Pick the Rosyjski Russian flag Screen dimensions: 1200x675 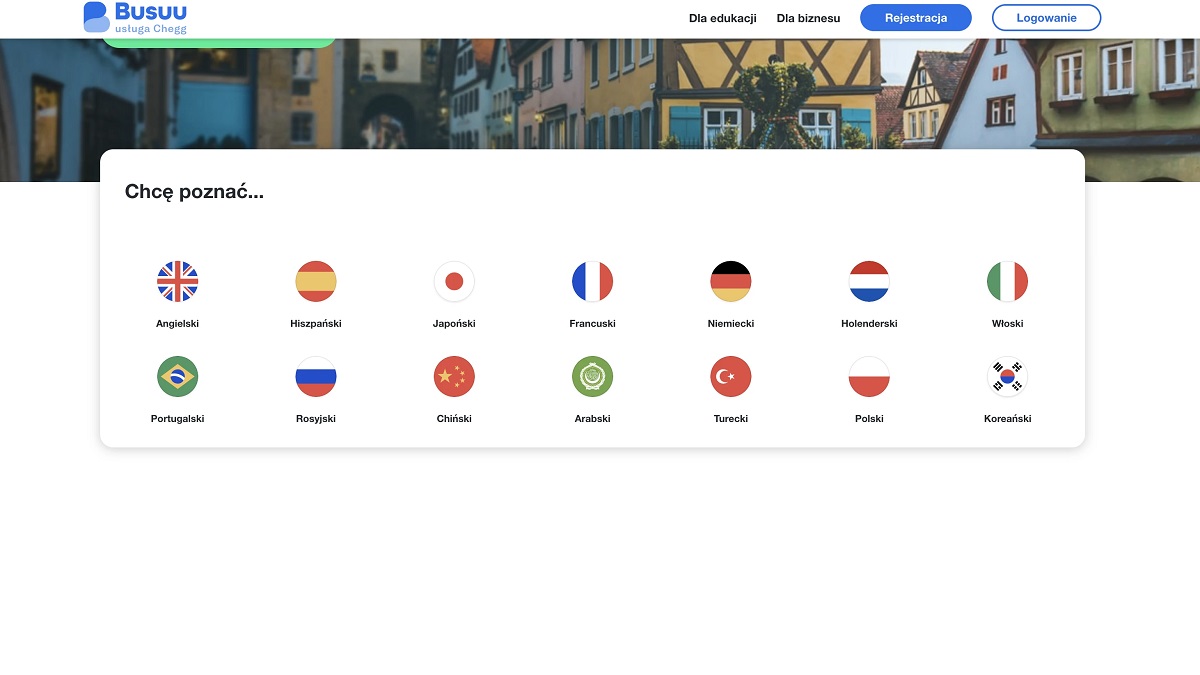coord(316,377)
